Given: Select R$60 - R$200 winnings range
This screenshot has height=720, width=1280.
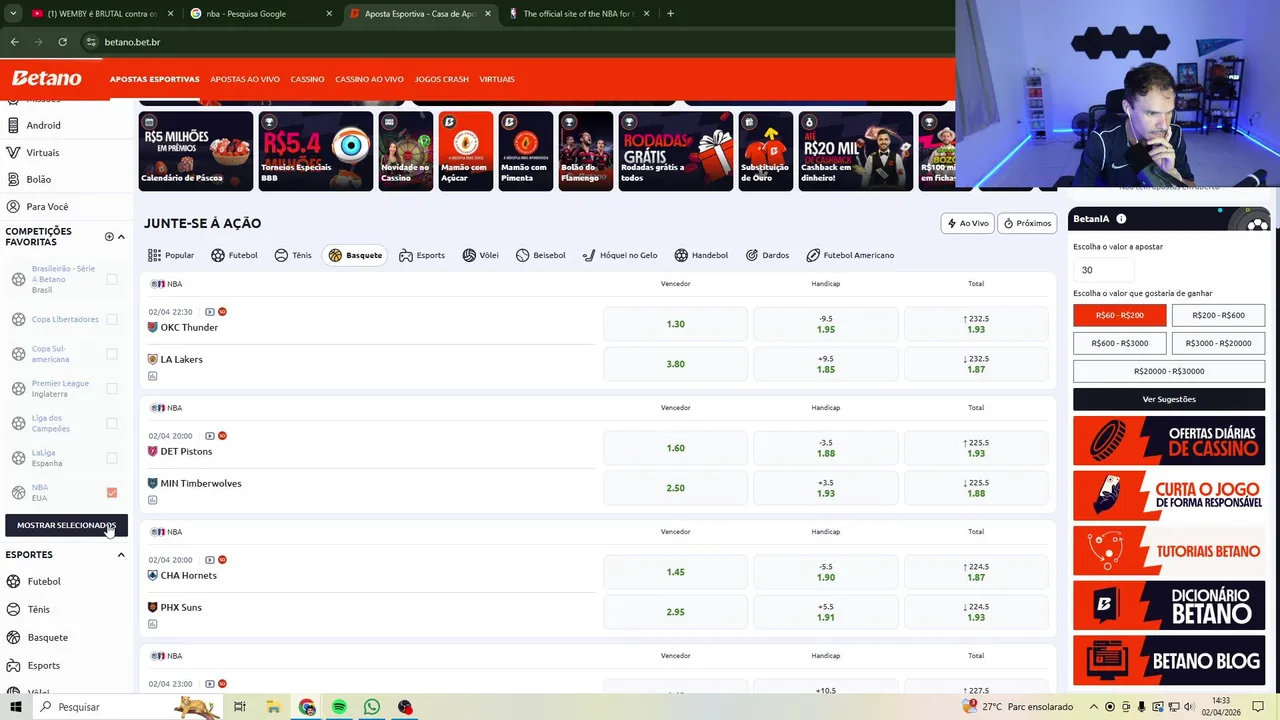Looking at the screenshot, I should click(x=1120, y=315).
